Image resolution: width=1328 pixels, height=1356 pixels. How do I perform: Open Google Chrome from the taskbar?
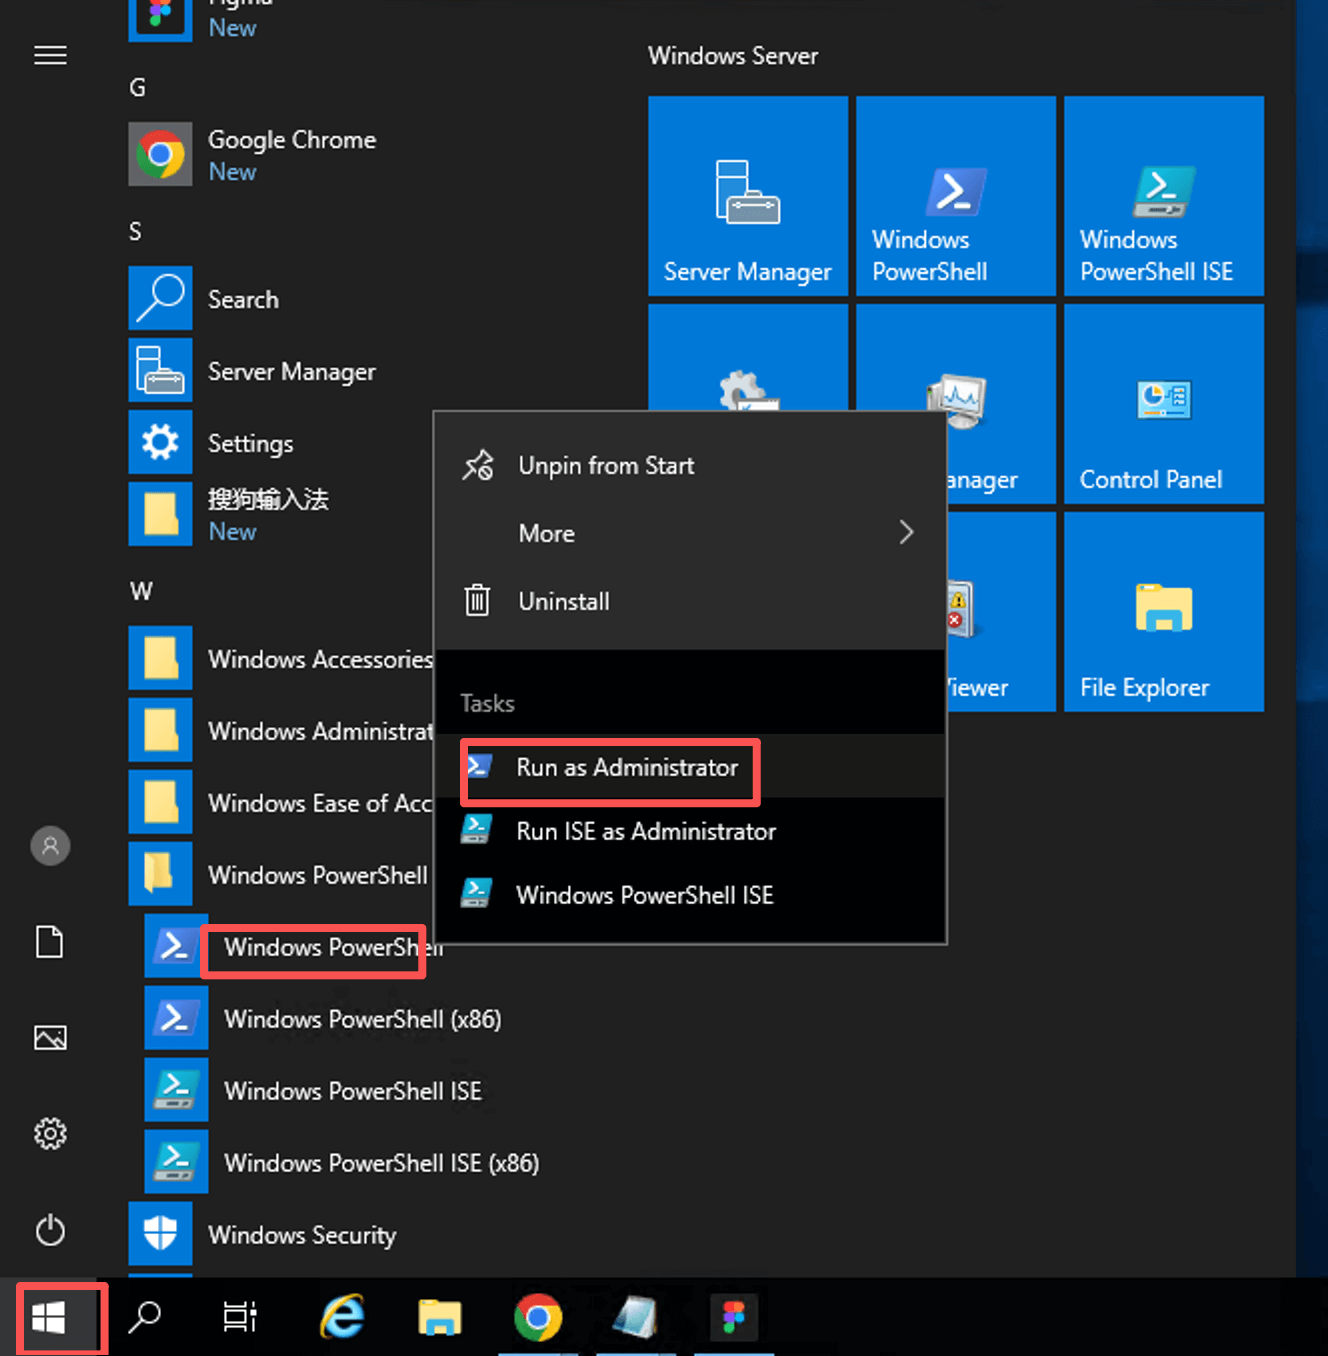(538, 1318)
